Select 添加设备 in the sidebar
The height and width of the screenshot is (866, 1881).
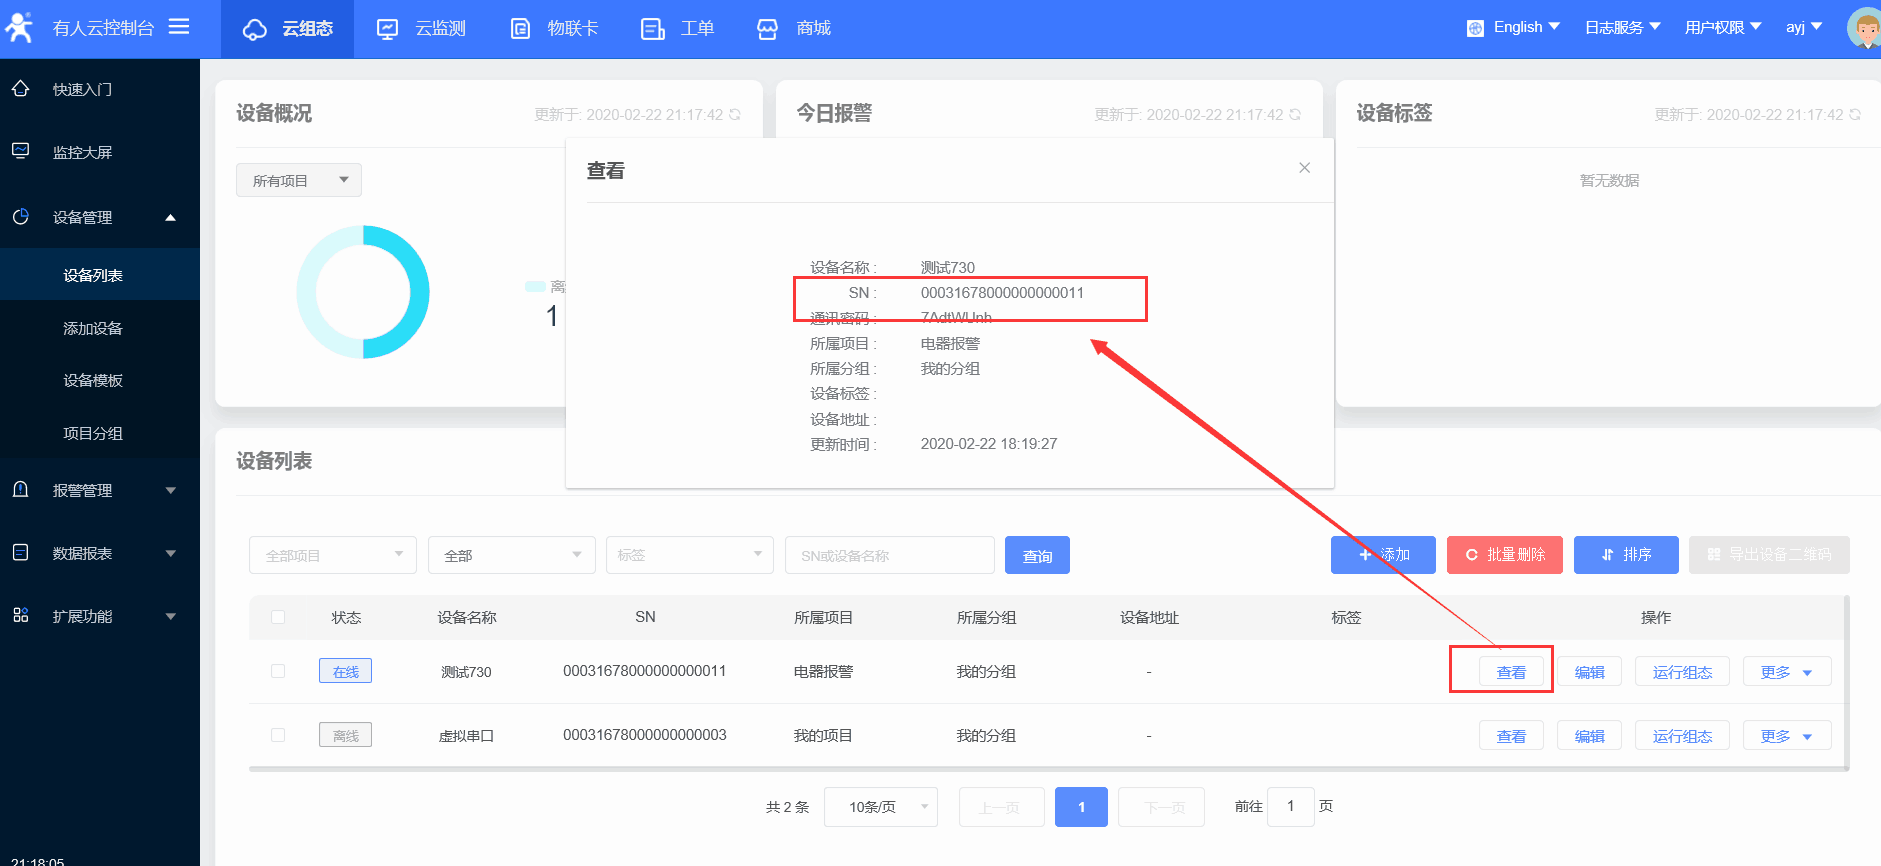[93, 328]
